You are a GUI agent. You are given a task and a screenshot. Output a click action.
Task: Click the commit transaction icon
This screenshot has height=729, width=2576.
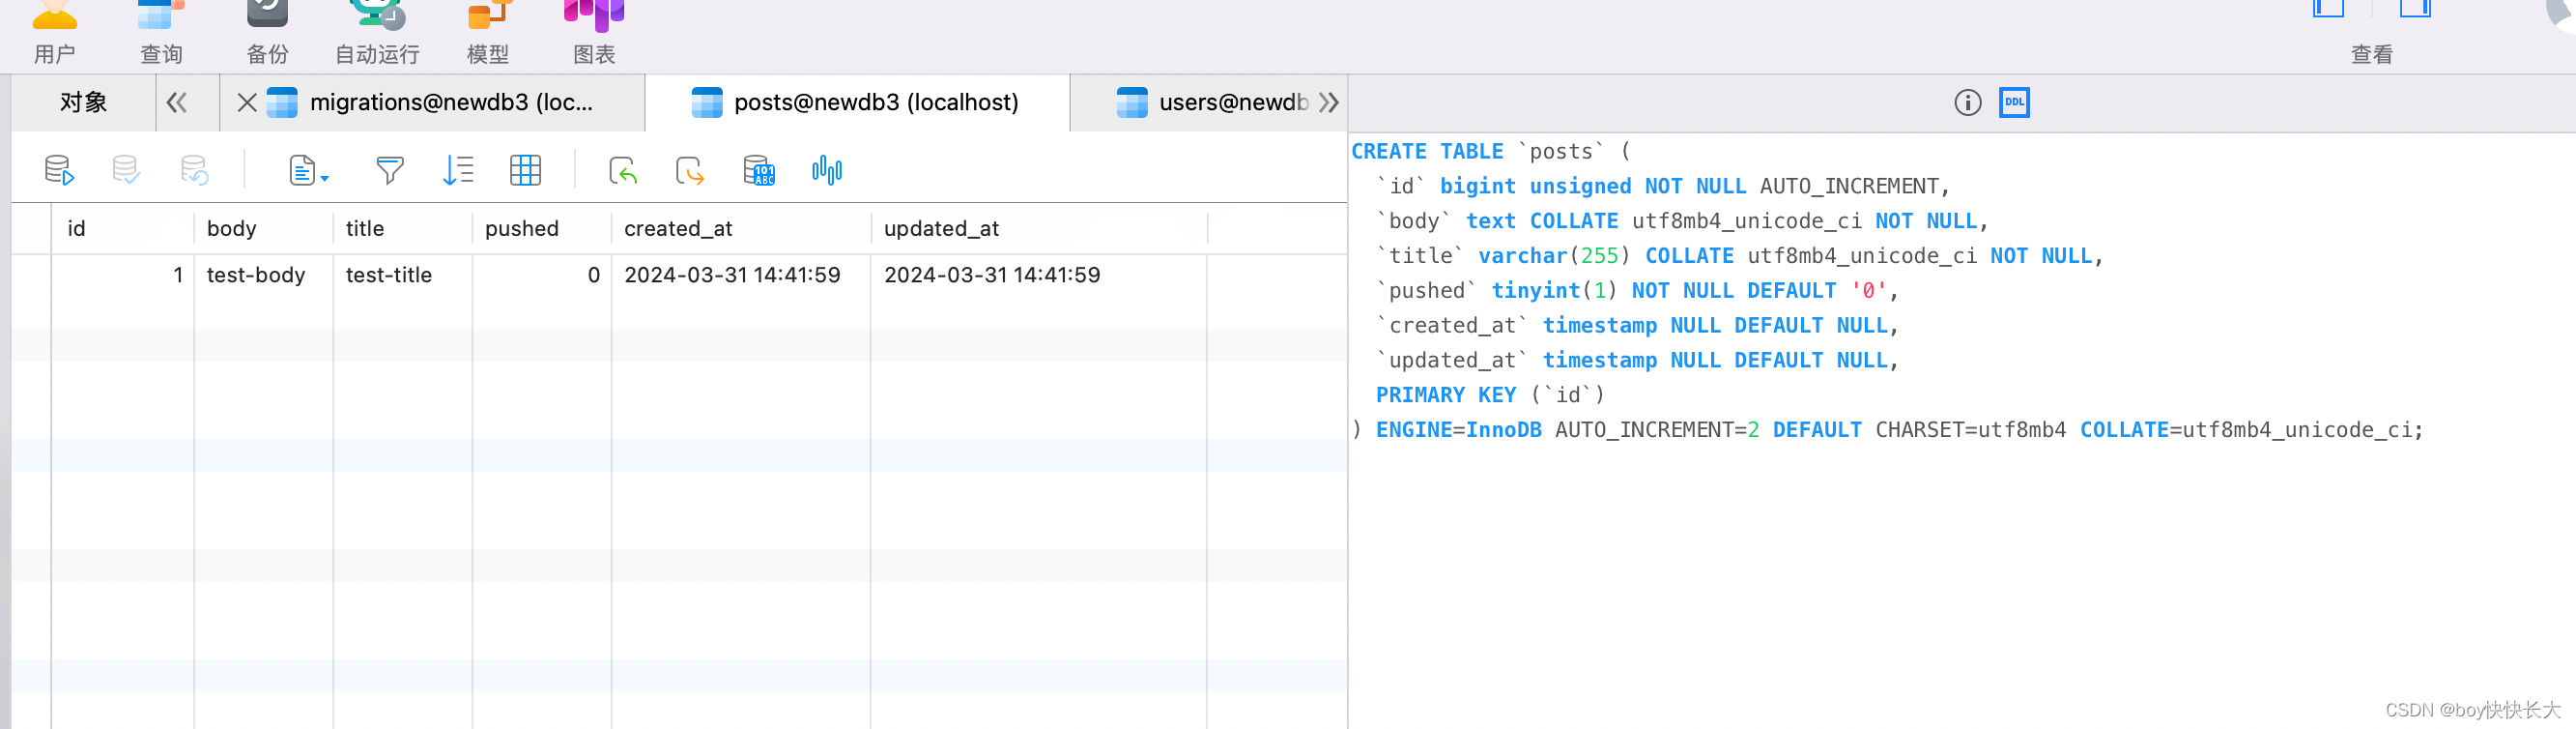pos(126,170)
